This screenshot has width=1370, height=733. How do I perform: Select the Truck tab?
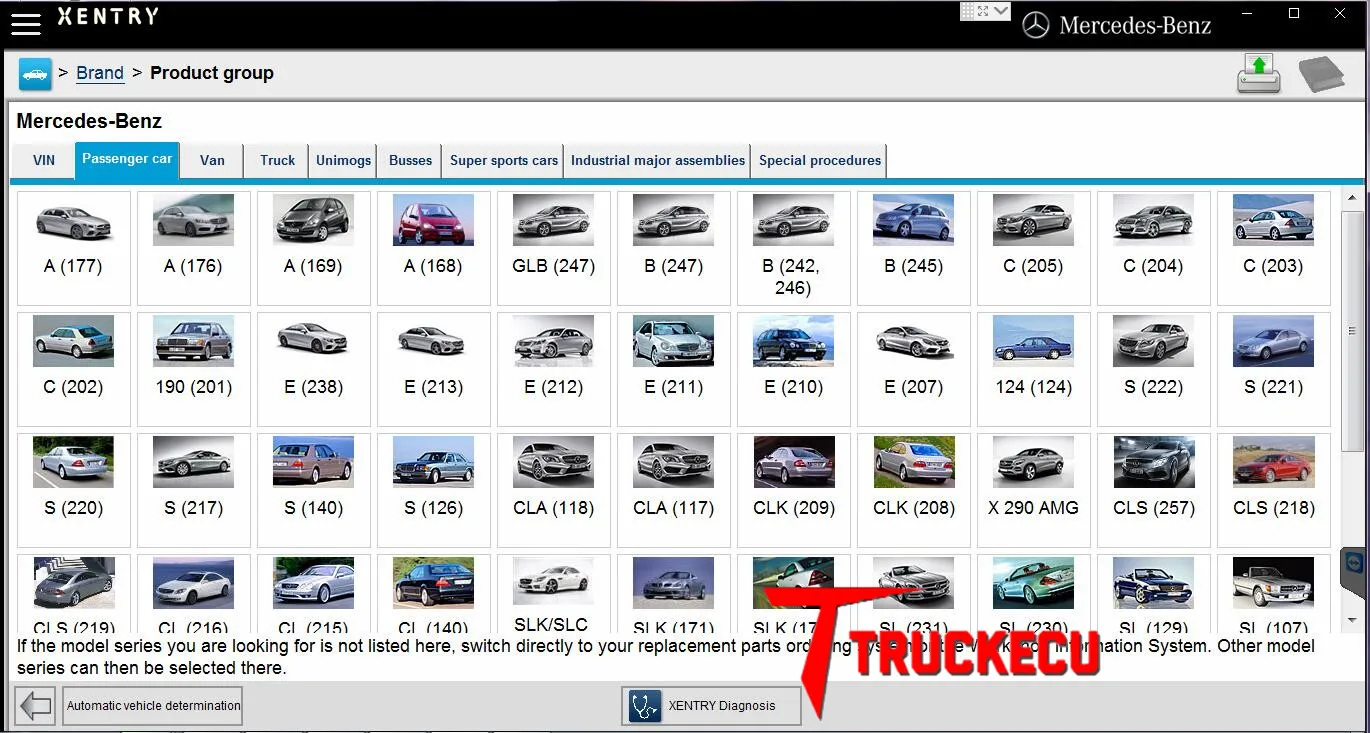coord(276,160)
